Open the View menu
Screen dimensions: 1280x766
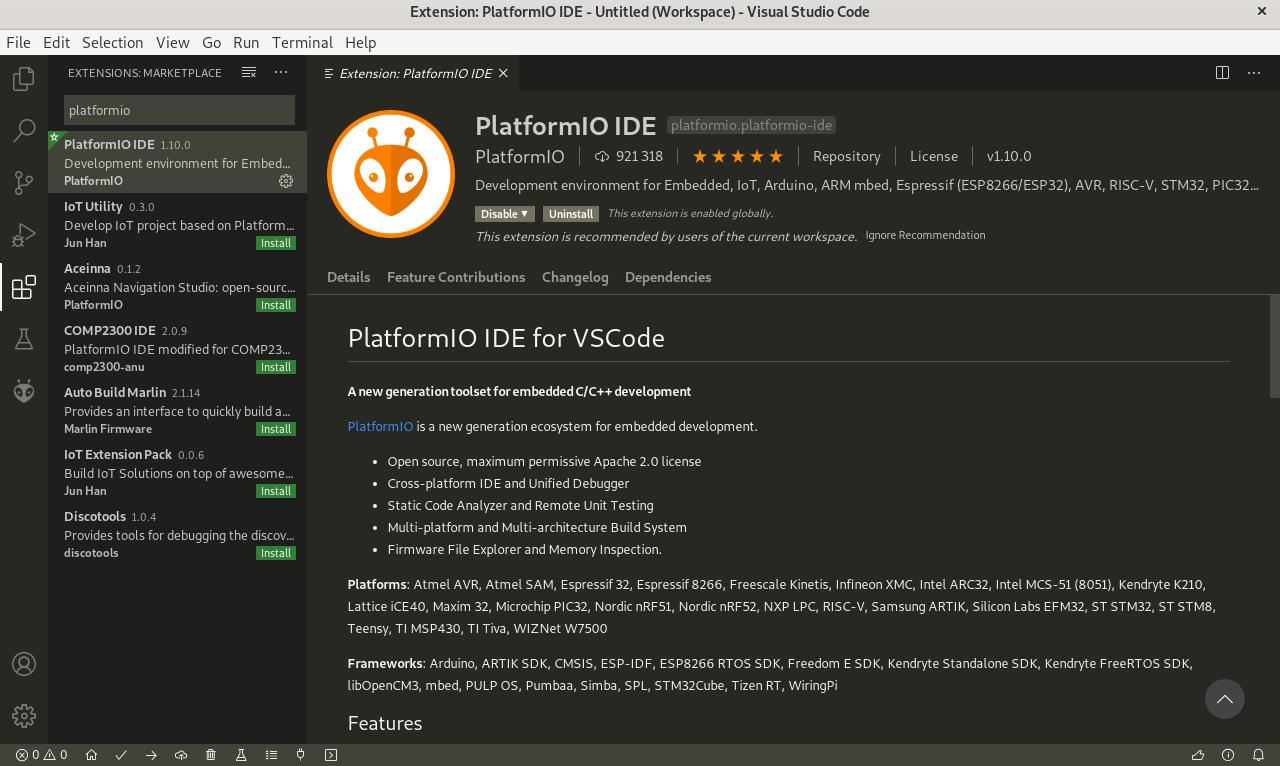(x=172, y=42)
